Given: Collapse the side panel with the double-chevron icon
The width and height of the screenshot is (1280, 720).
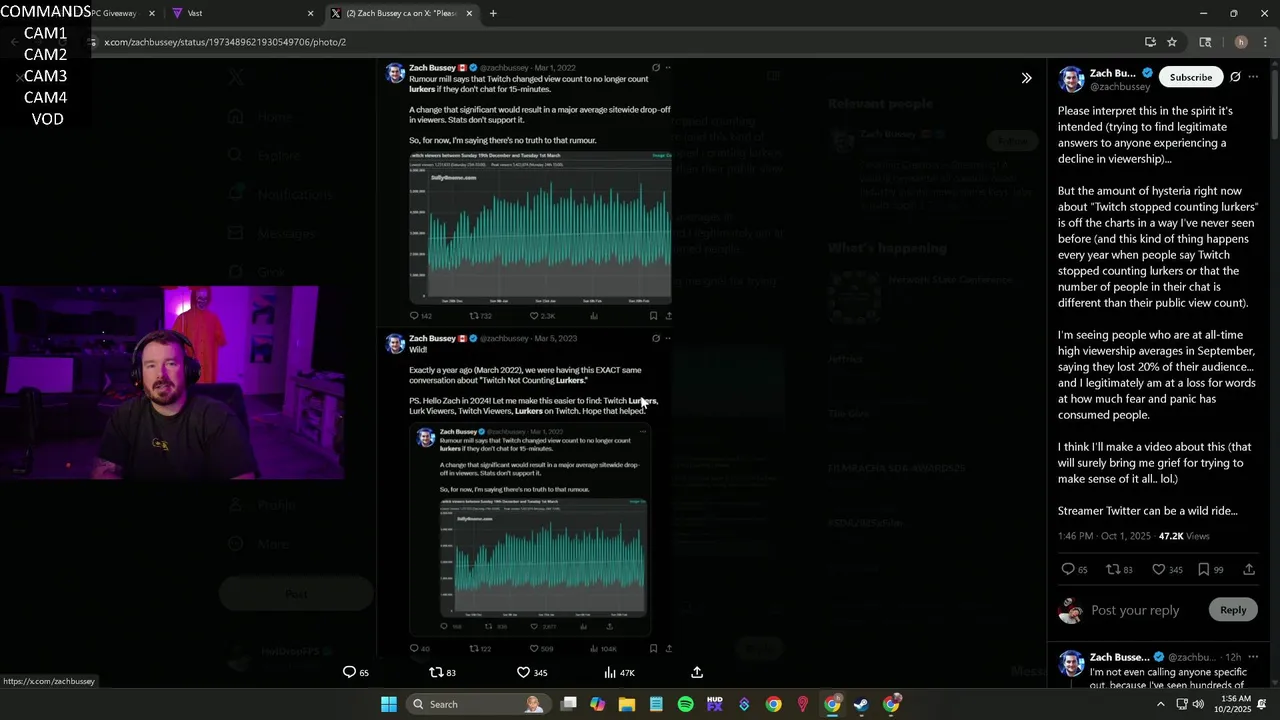Looking at the screenshot, I should 1026,78.
